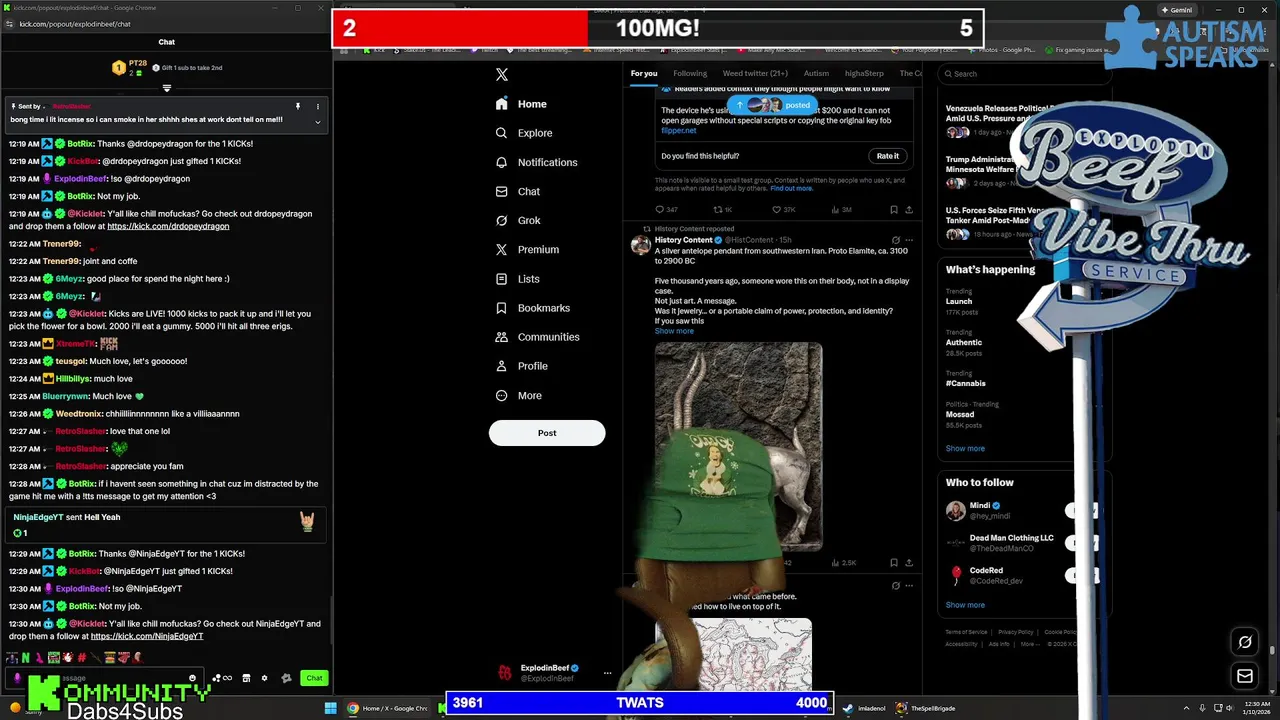Click the green Chat send button
The image size is (1280, 720).
point(314,678)
